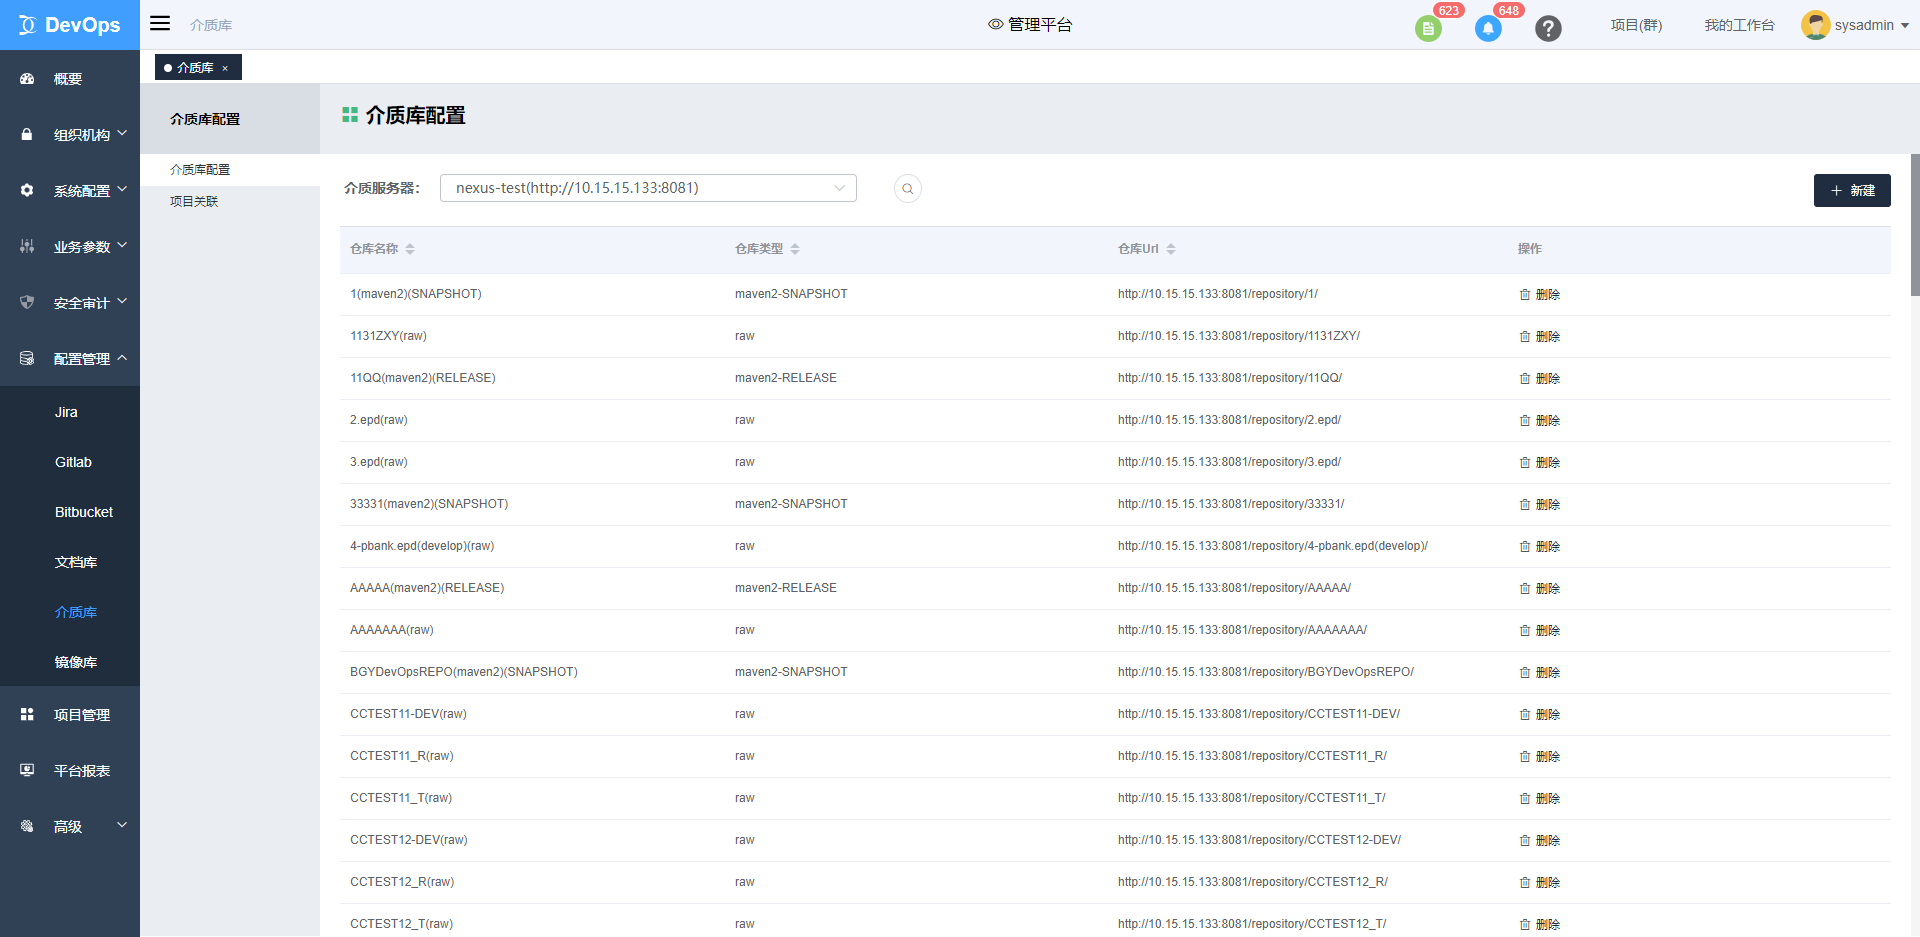Viewport: 1920px width, 937px height.
Task: Click trash icon in 4-pbank.epd(develop)(raw) row
Action: 1525,547
